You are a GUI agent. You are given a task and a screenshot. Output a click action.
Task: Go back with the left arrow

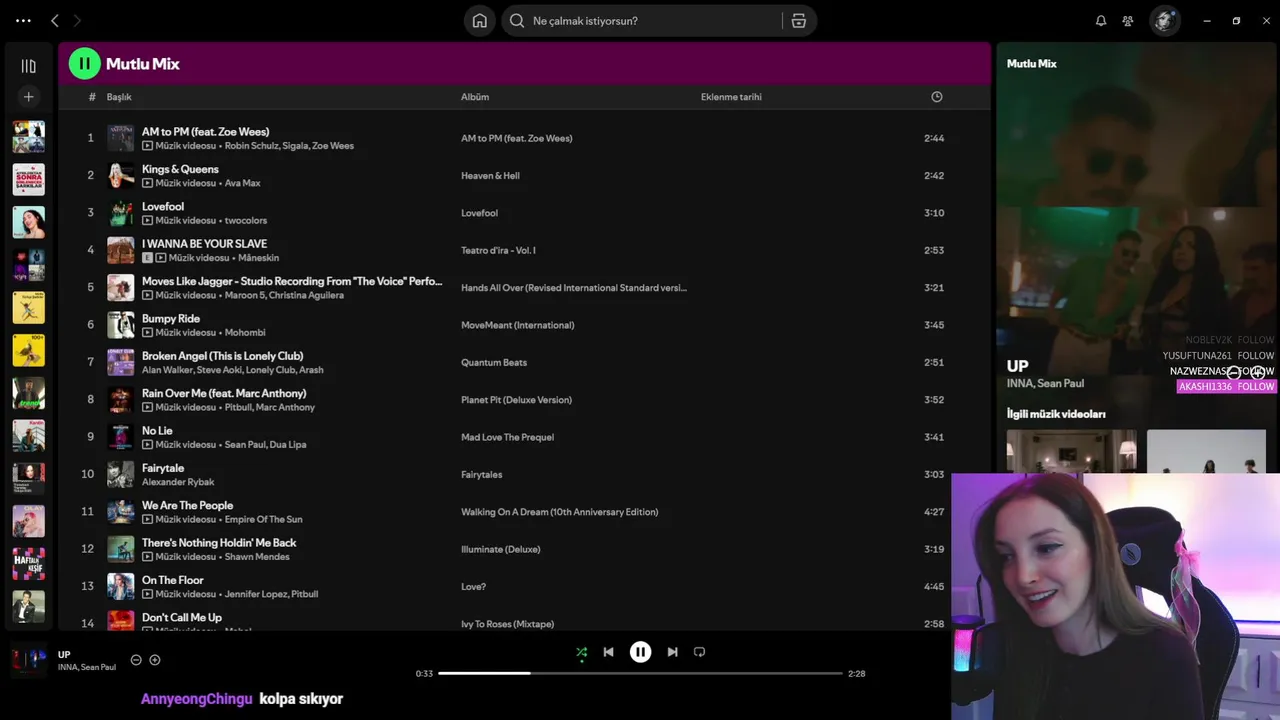tap(55, 21)
